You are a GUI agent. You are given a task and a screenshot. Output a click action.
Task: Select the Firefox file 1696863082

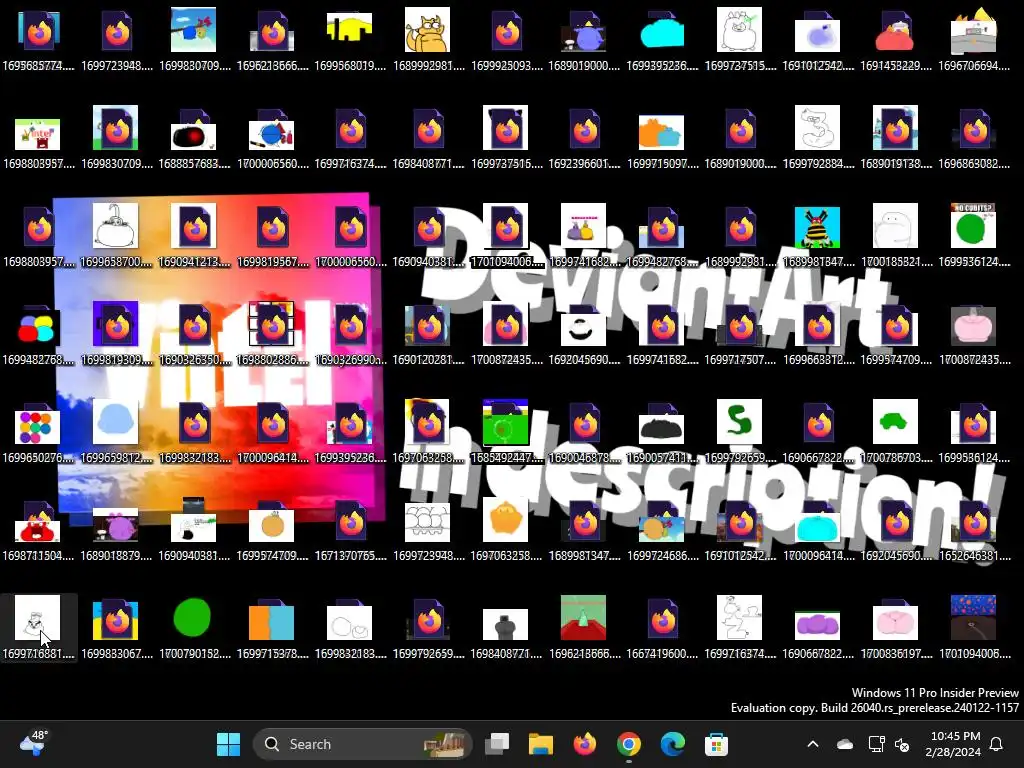(973, 137)
